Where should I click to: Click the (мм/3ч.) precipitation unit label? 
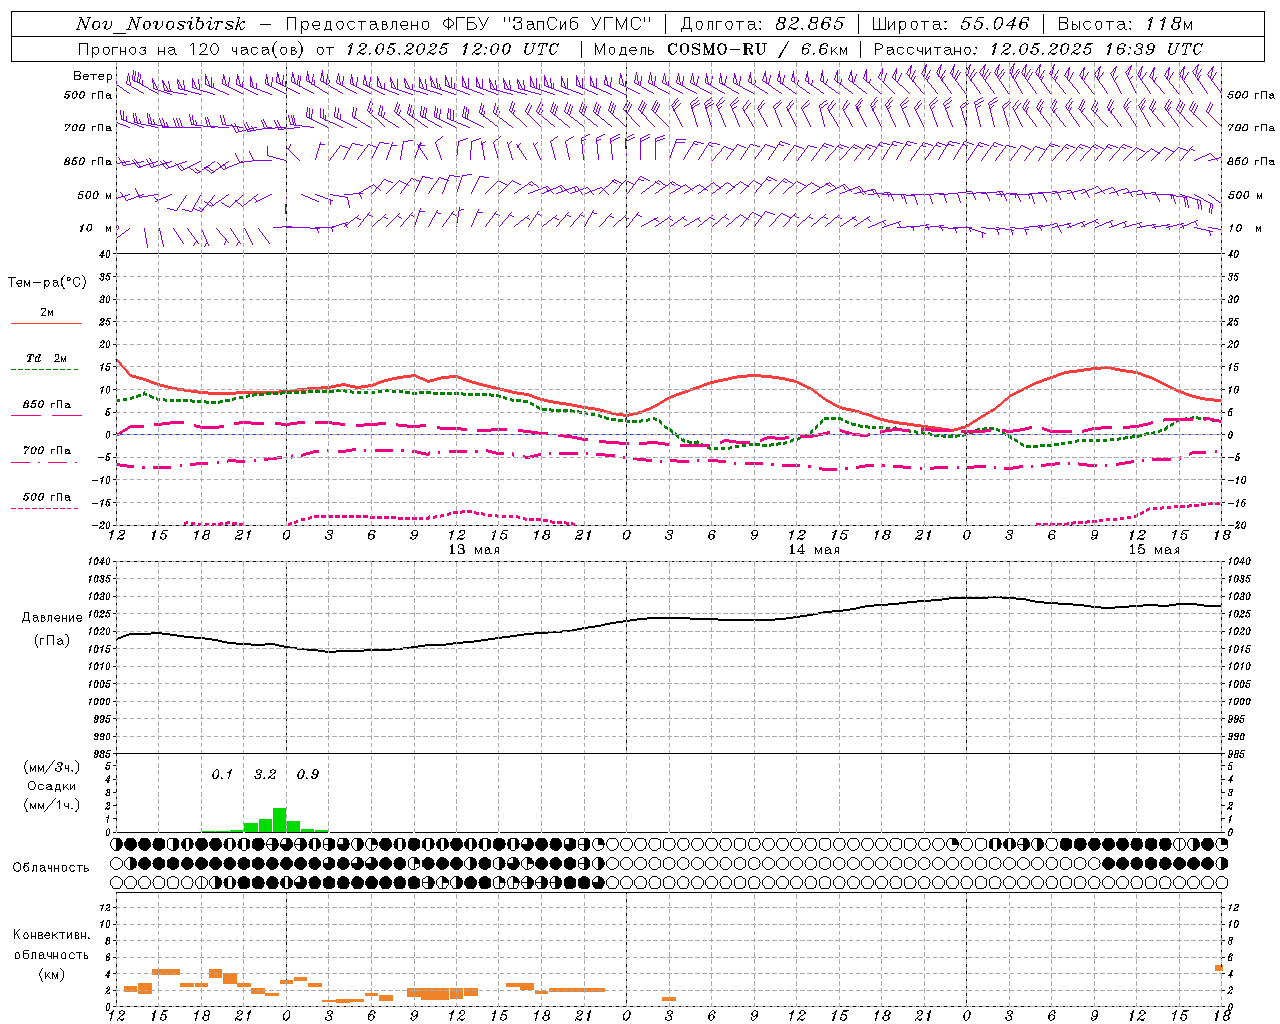pos(51,767)
